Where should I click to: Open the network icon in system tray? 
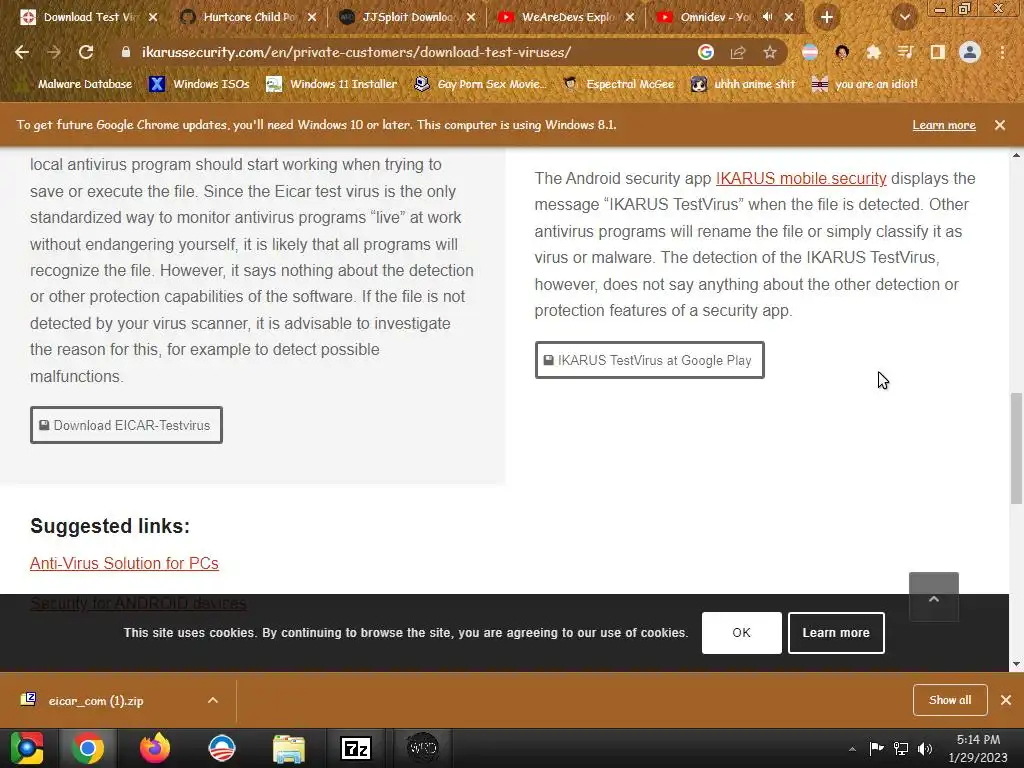(x=901, y=748)
